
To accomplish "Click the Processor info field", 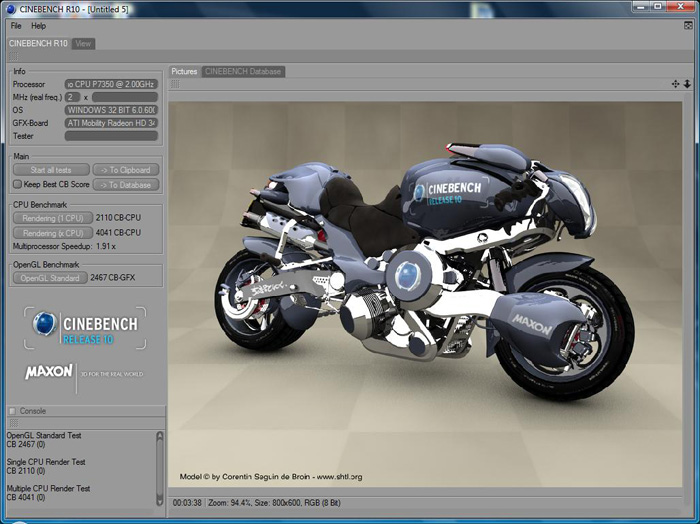I will [111, 84].
